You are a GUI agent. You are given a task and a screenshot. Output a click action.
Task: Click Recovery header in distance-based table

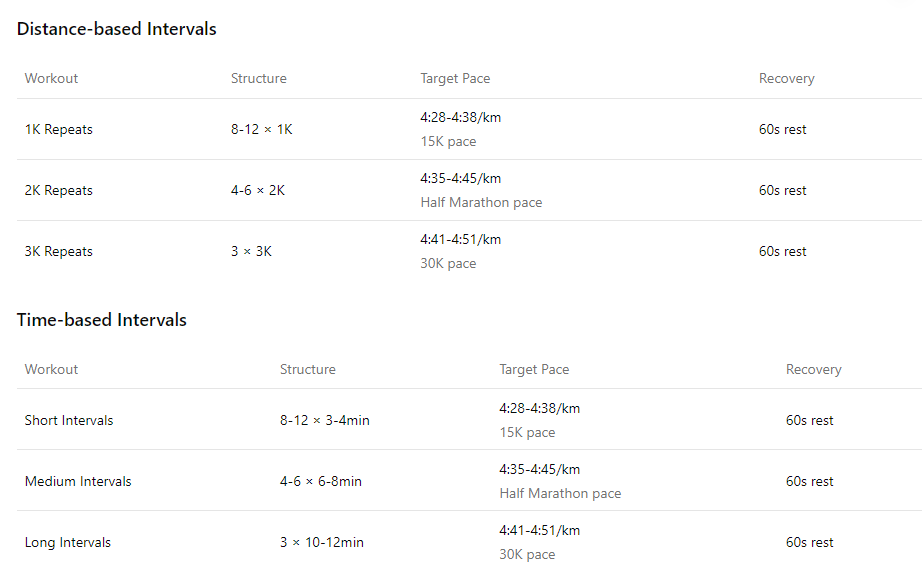[787, 79]
